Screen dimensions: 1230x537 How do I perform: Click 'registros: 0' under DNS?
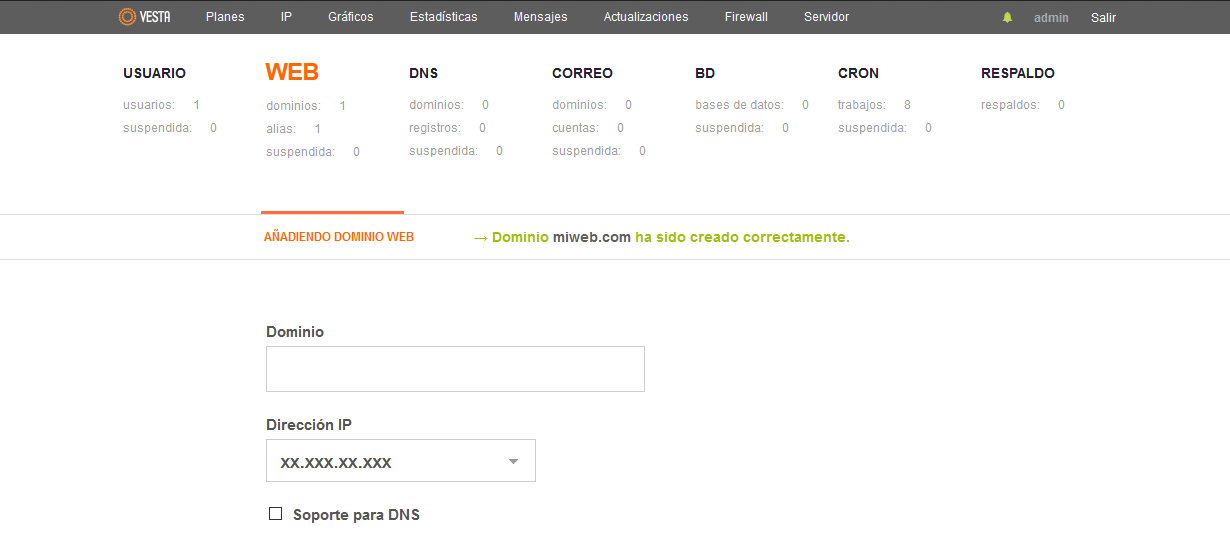[448, 128]
